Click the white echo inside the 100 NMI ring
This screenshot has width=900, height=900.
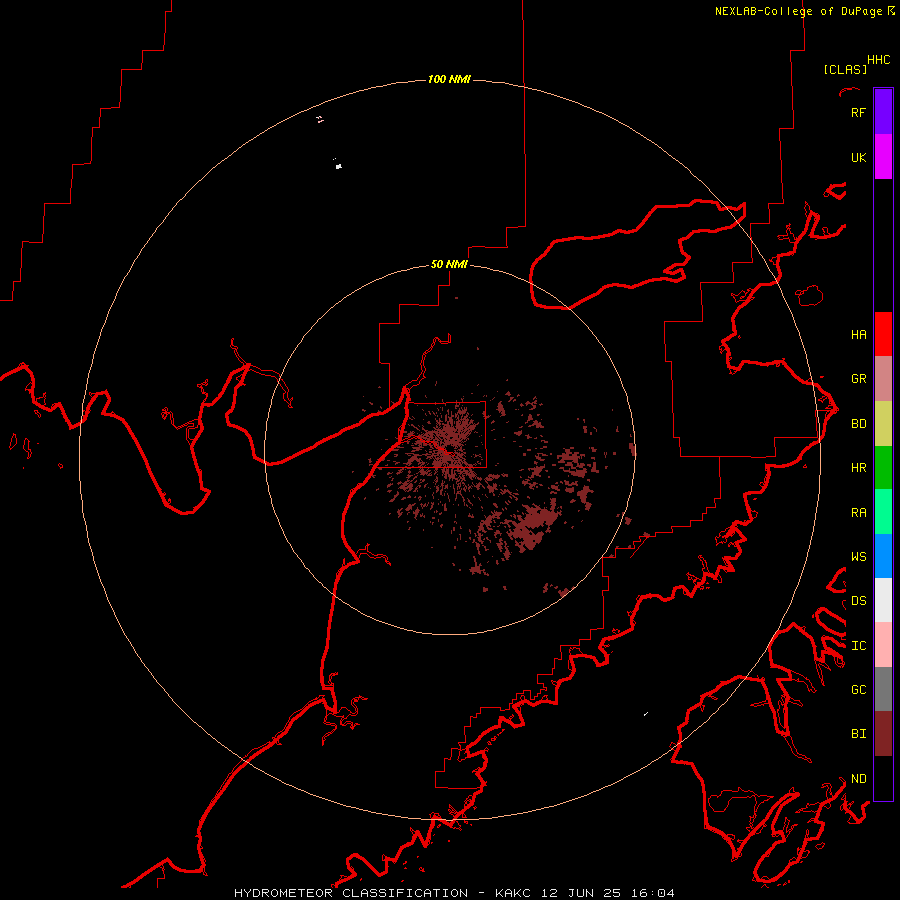(339, 166)
